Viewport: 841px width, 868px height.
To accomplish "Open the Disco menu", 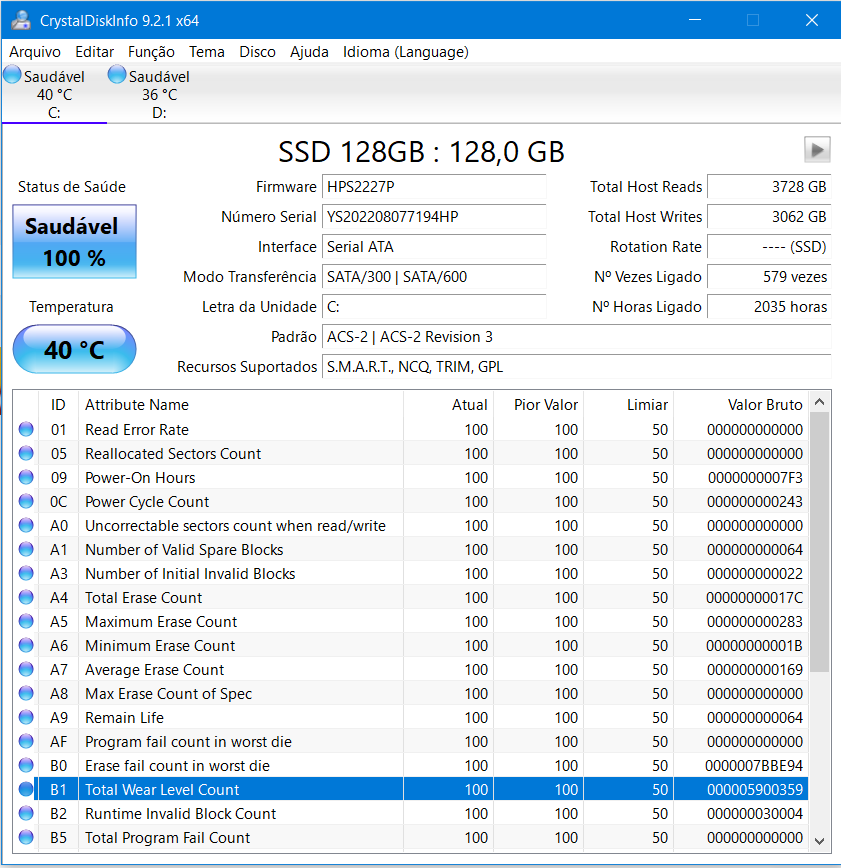I will tap(257, 52).
